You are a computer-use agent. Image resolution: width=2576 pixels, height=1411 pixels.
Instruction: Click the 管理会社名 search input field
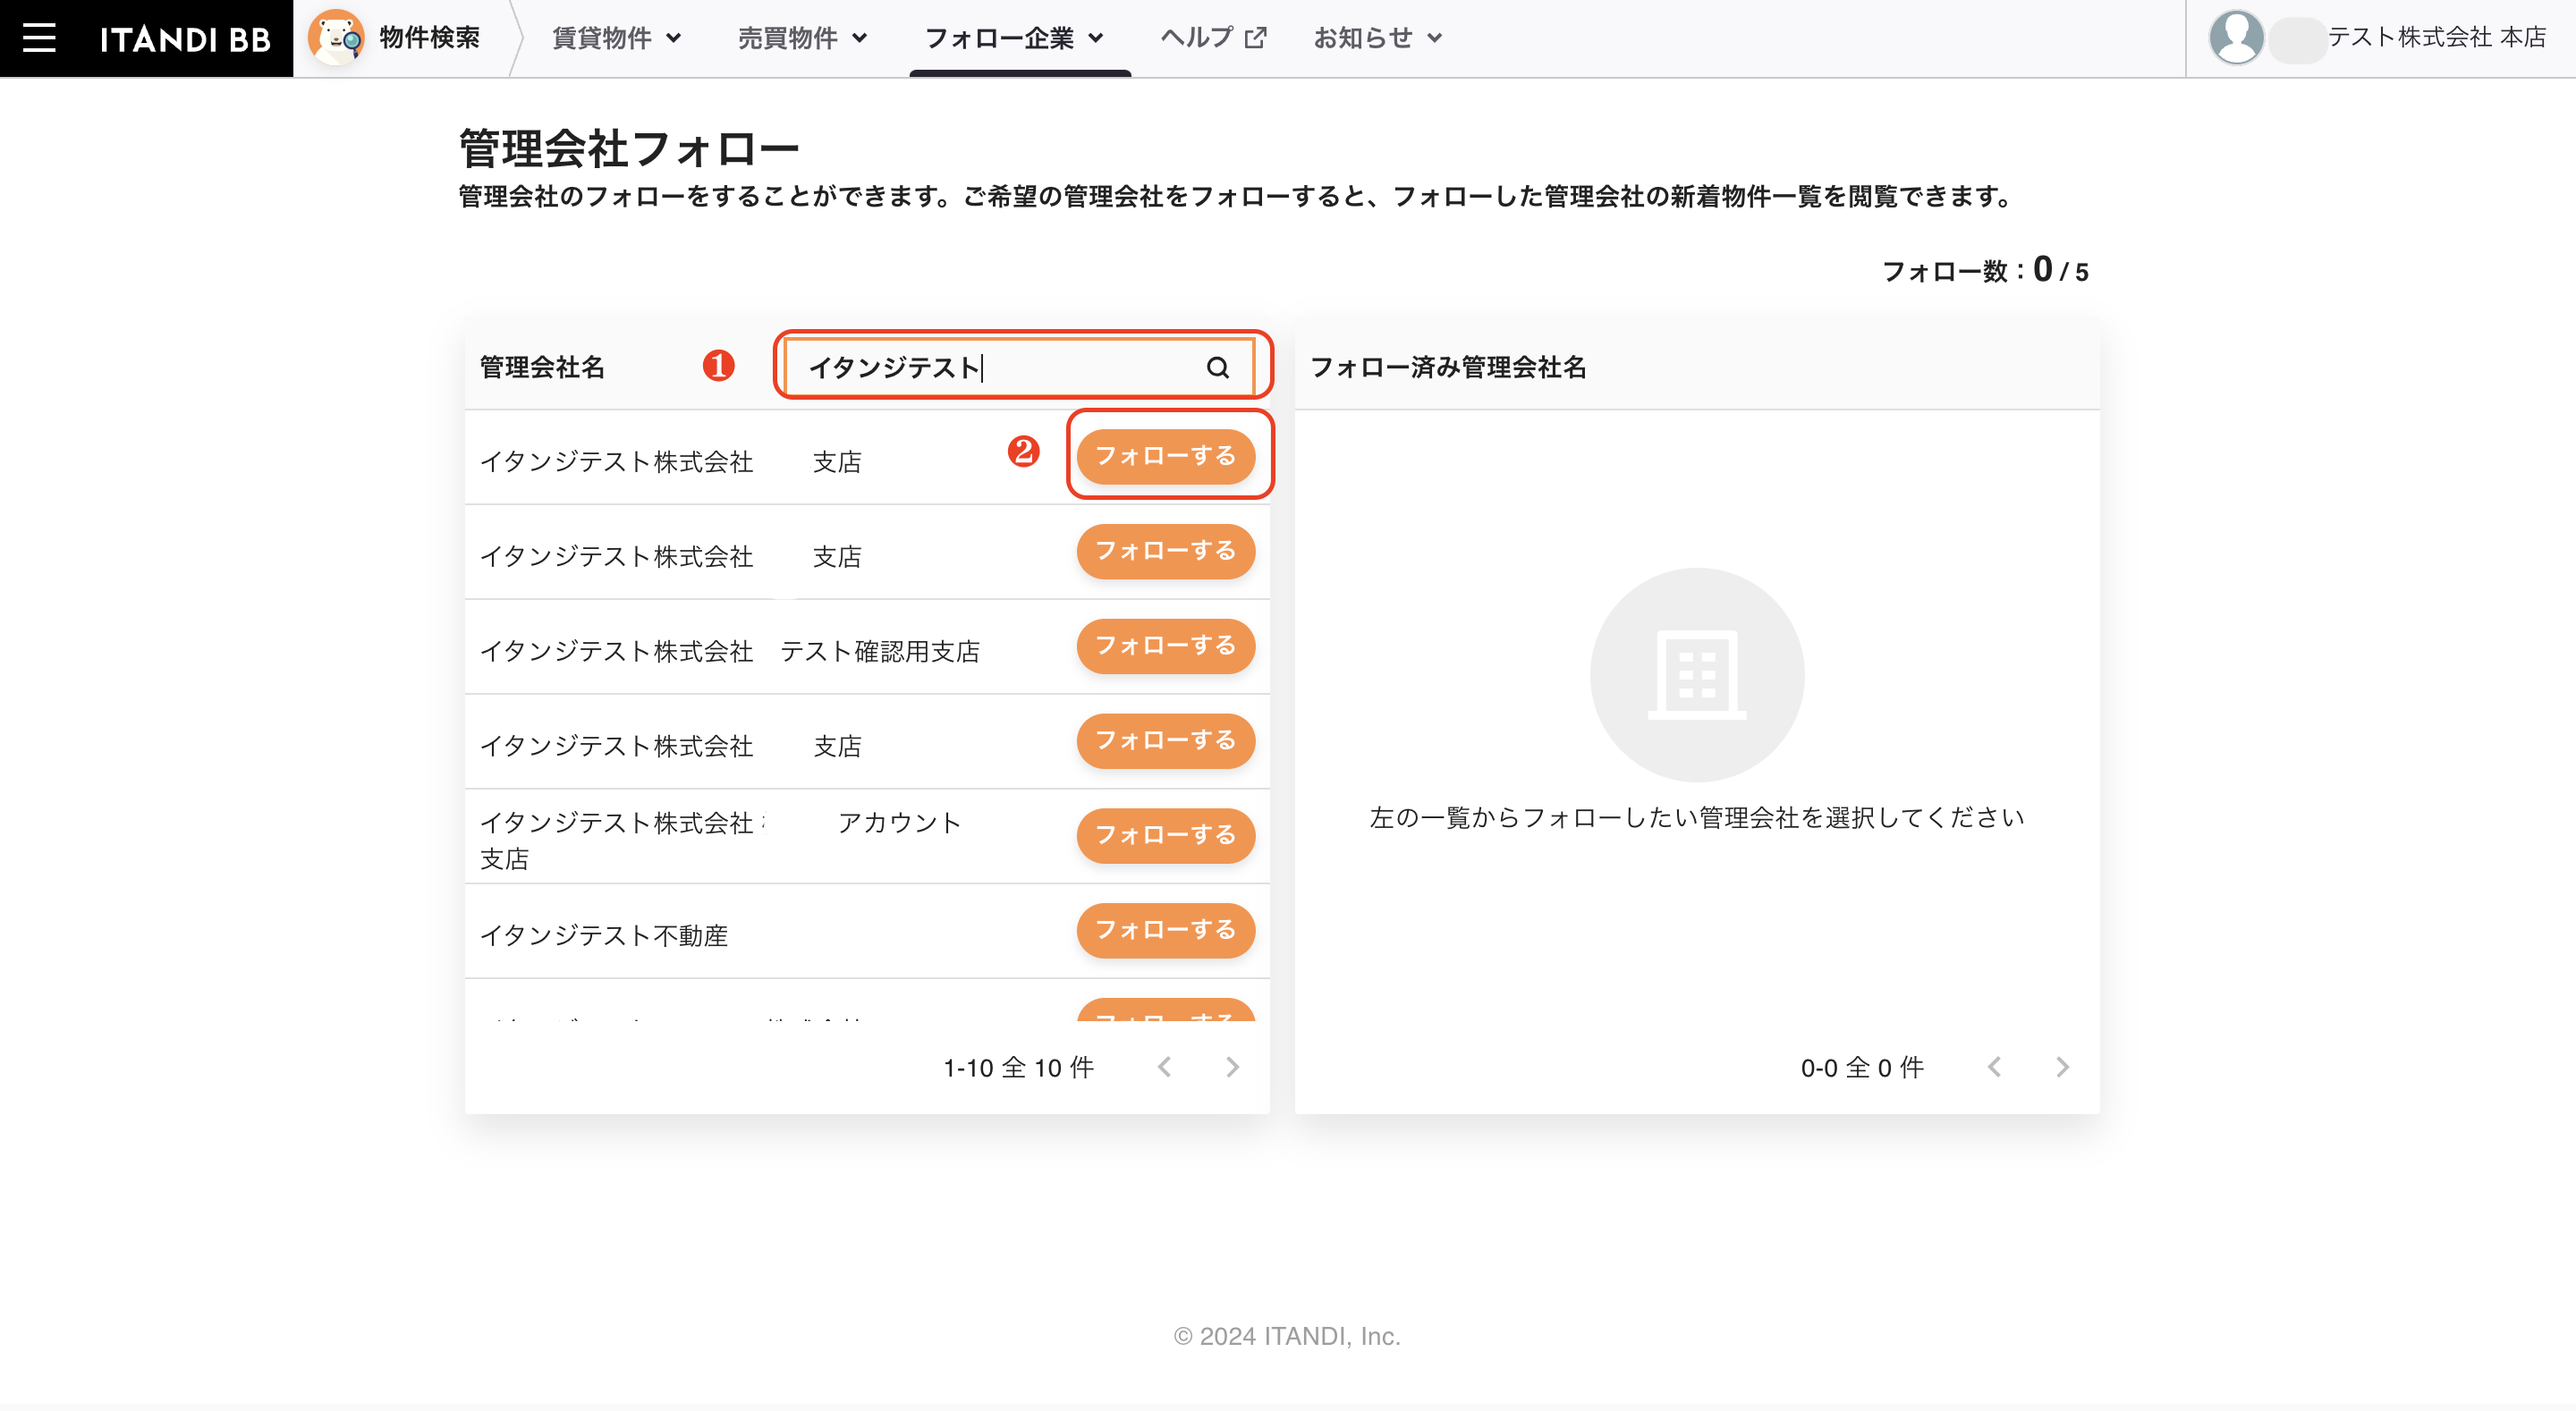[1018, 367]
